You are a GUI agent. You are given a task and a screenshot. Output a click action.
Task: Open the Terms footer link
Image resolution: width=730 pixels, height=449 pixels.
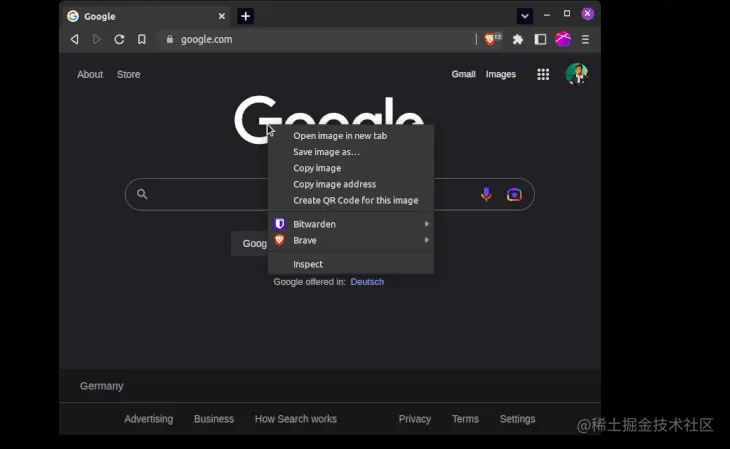465,419
